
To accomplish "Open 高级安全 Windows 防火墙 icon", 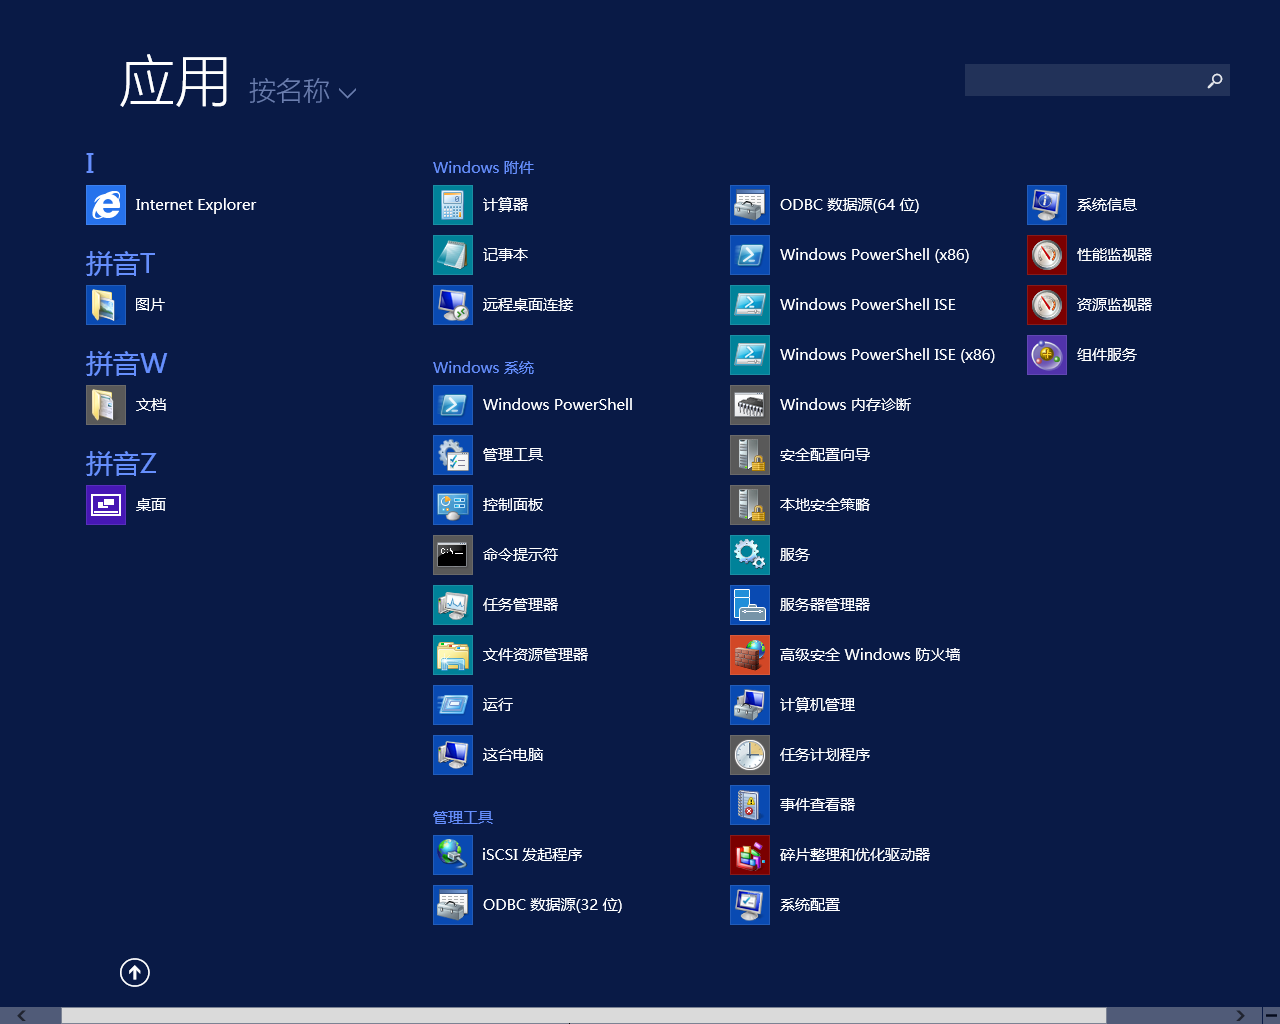I will click(x=750, y=655).
